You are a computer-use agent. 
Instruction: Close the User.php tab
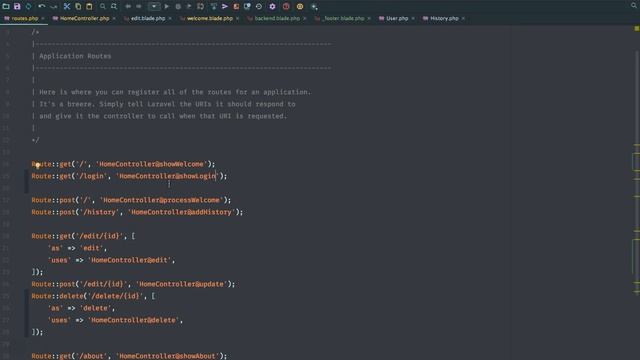click(413, 18)
